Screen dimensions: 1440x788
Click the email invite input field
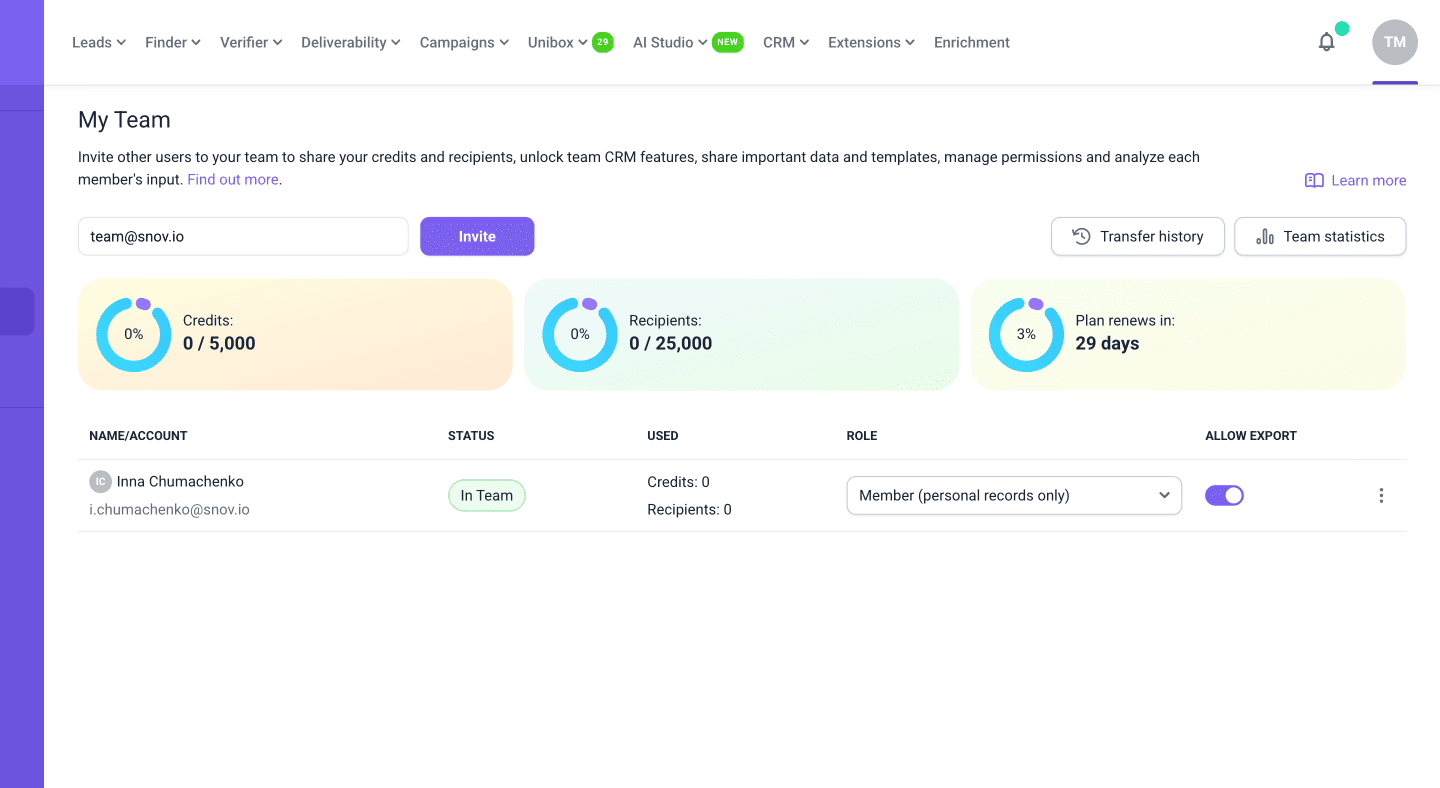[243, 236]
